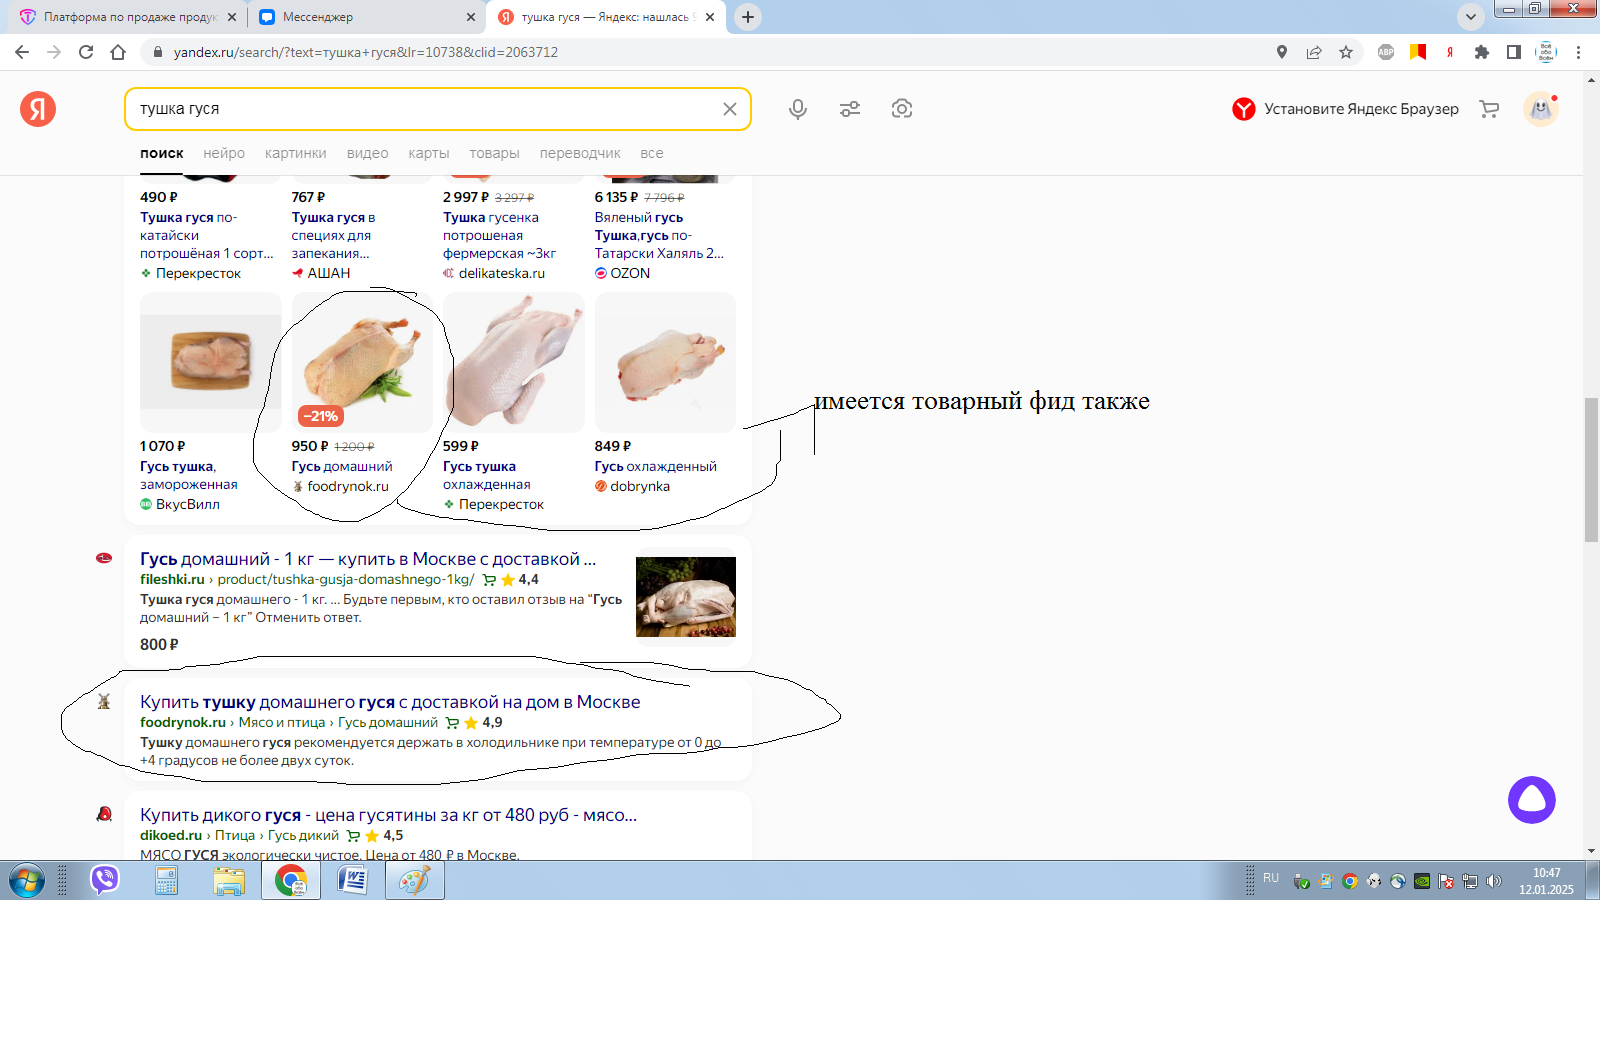This screenshot has height=1058, width=1600.
Task: Click the dobrynka chilled goose image
Action: [665, 362]
